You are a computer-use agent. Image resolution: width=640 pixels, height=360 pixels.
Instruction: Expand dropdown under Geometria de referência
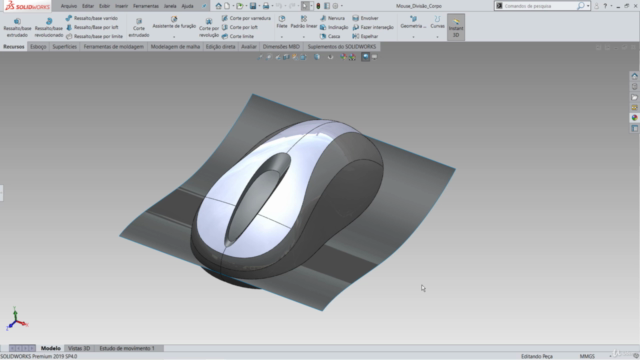click(413, 37)
